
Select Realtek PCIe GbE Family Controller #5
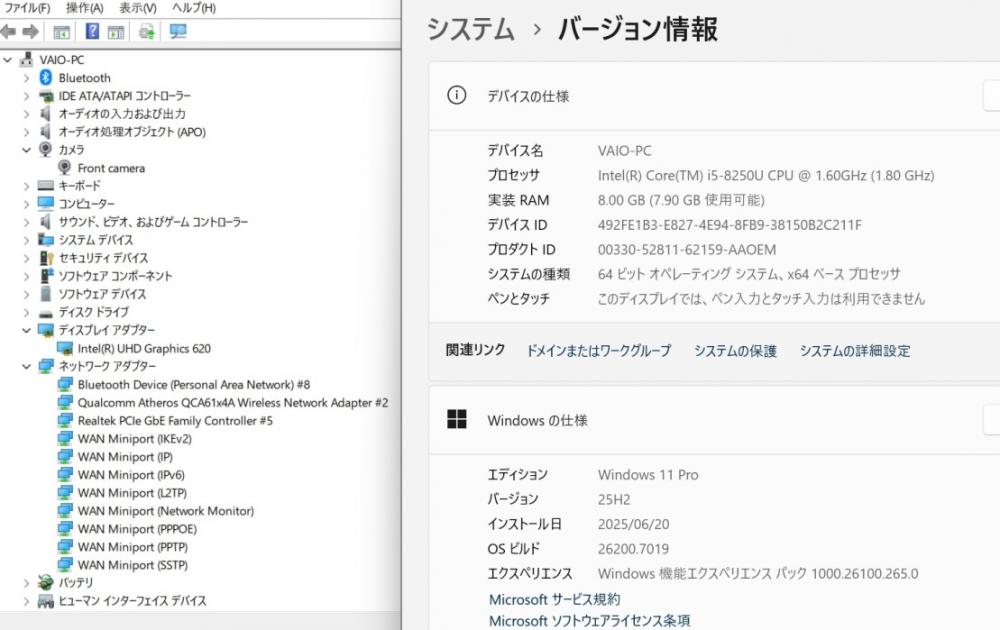pyautogui.click(x=175, y=421)
